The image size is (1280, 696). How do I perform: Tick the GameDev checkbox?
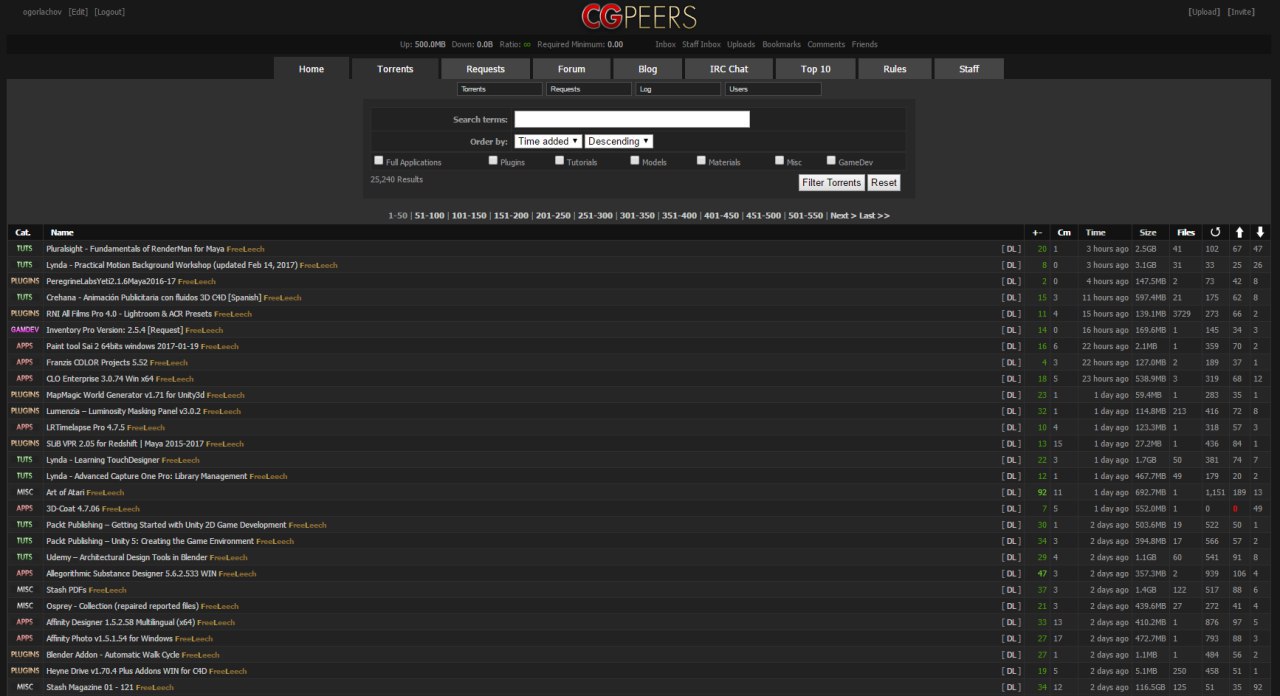pos(831,160)
